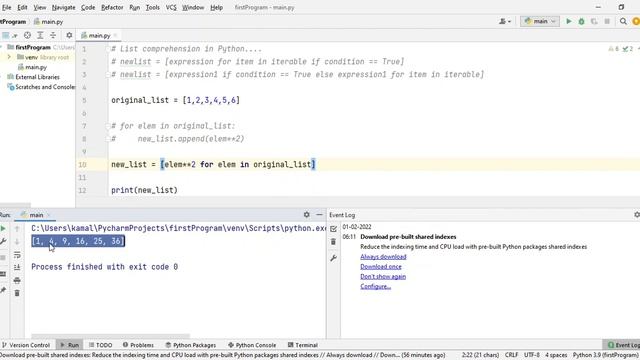Toggle soft-wrap in Run console
This screenshot has width=640, height=360.
[x=17, y=255]
